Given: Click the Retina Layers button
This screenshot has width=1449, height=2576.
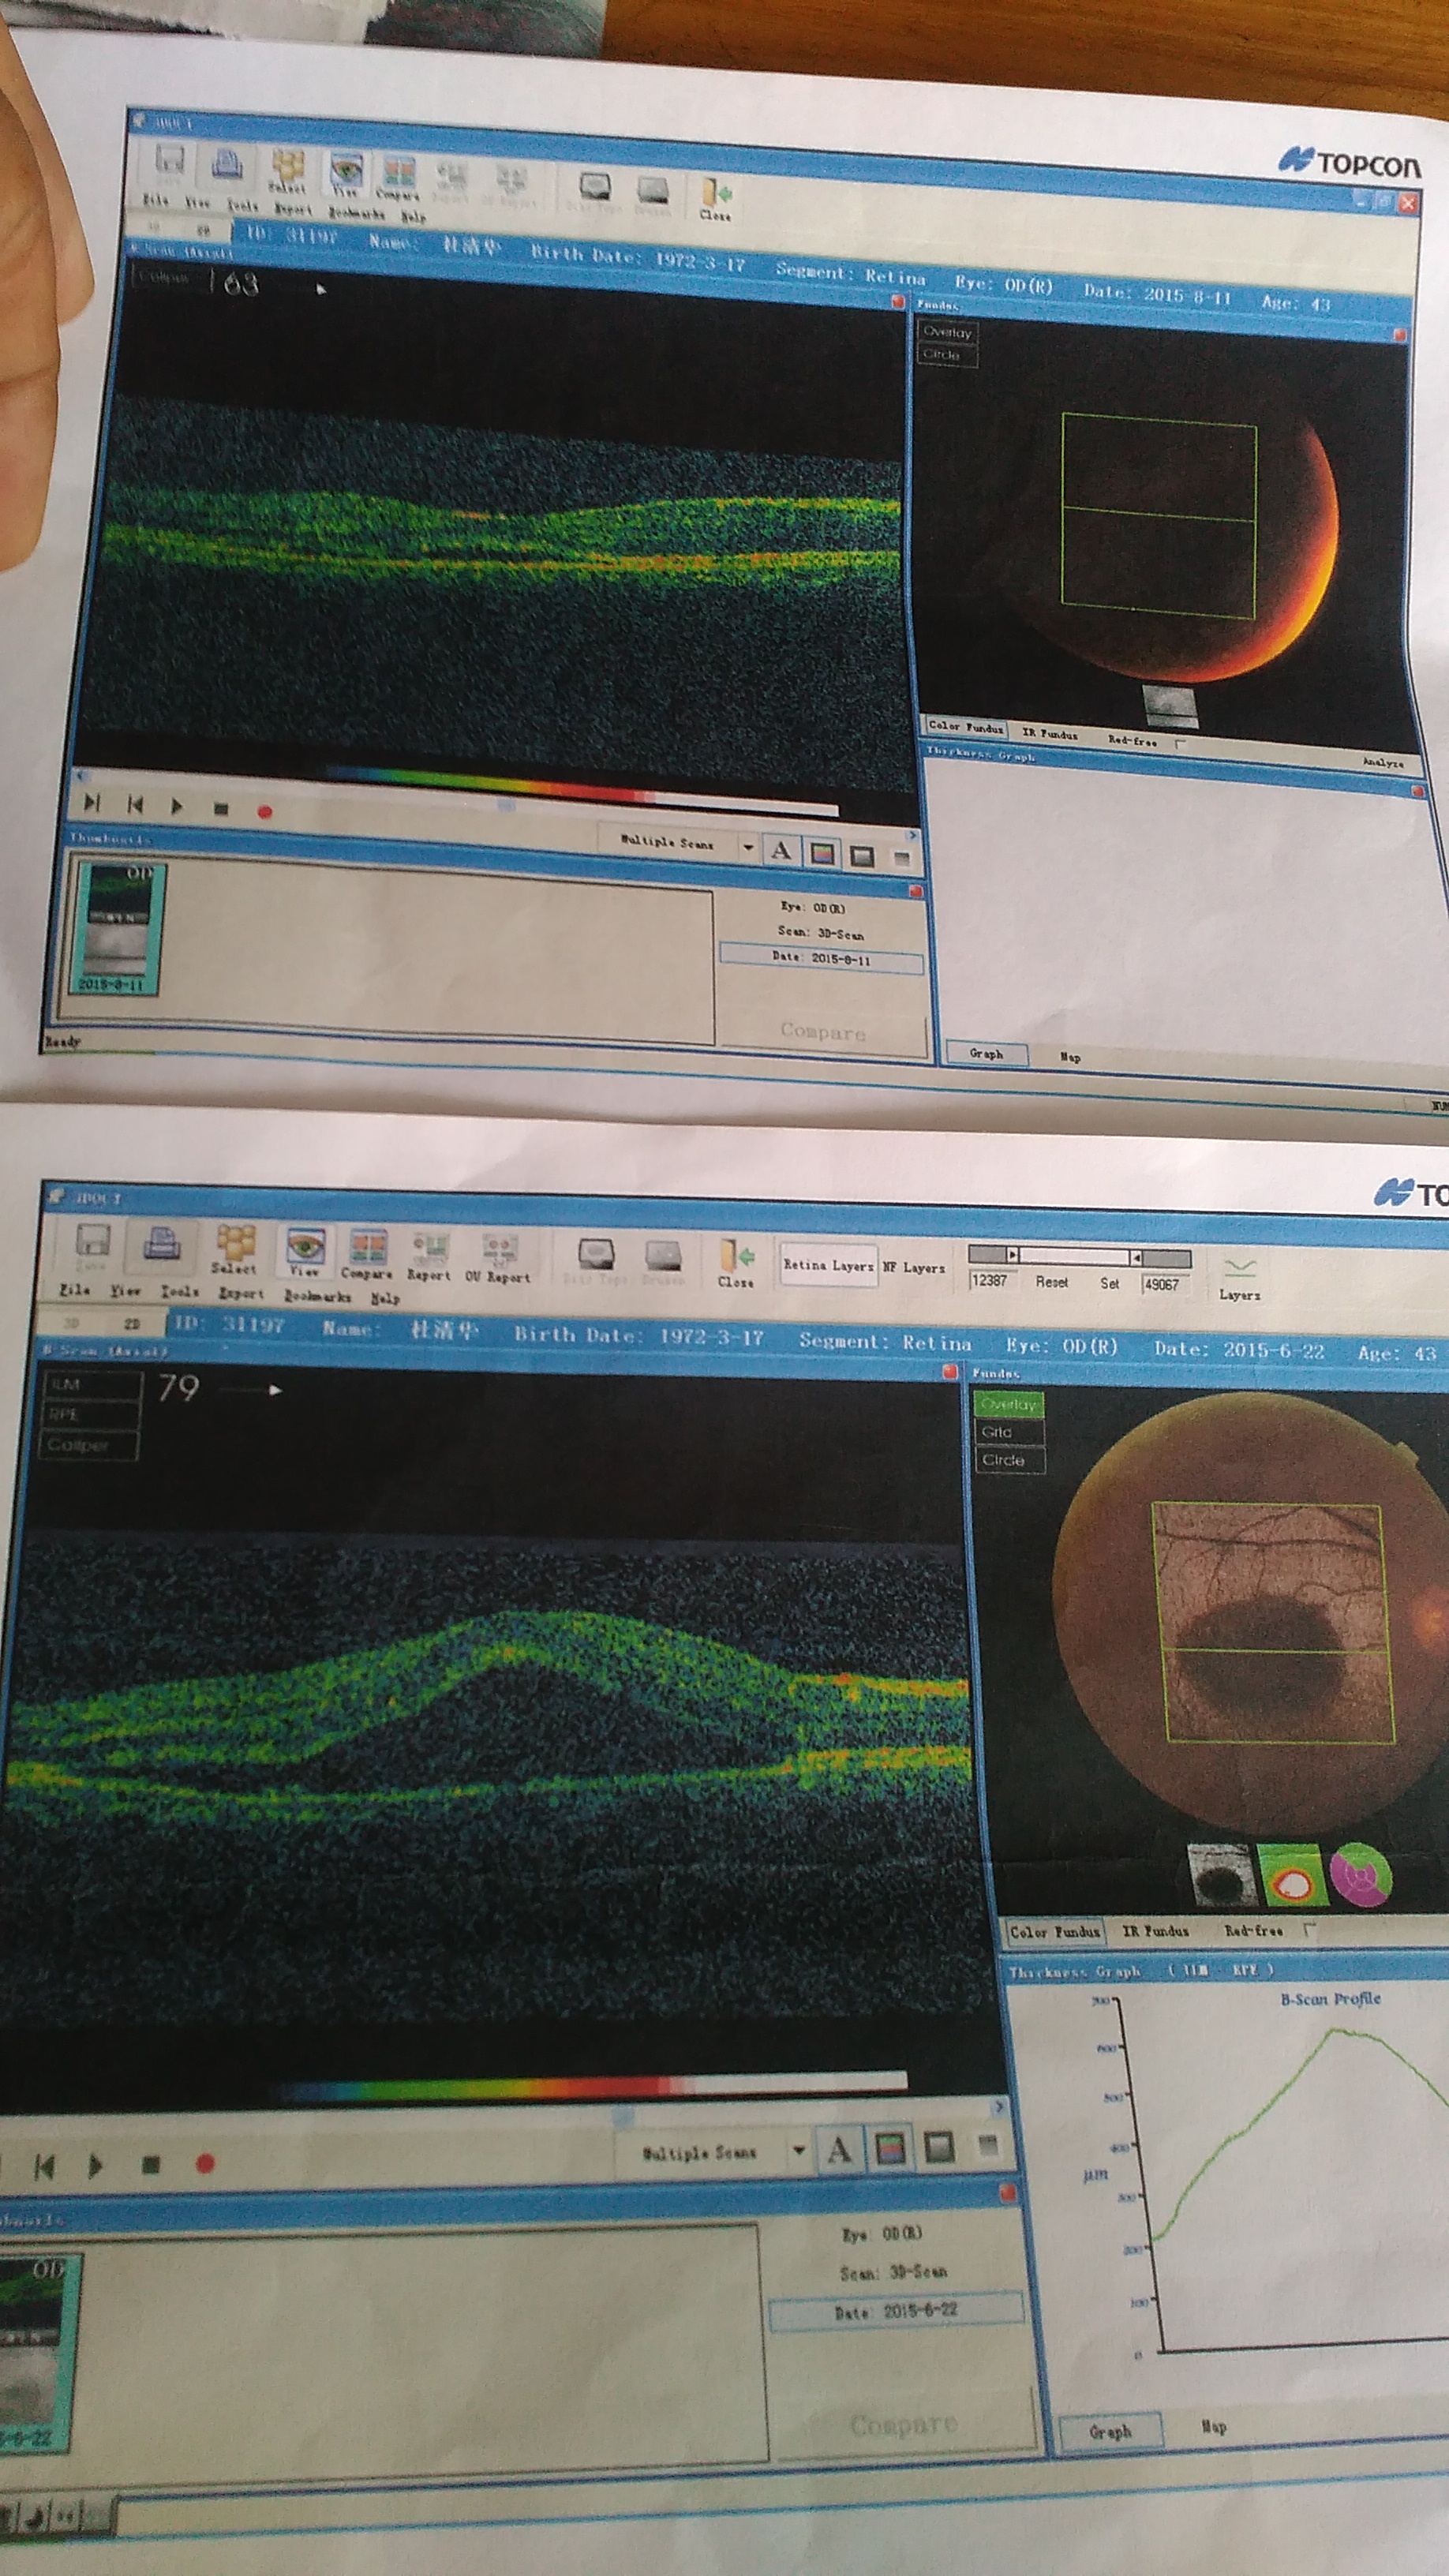Looking at the screenshot, I should click(828, 1266).
